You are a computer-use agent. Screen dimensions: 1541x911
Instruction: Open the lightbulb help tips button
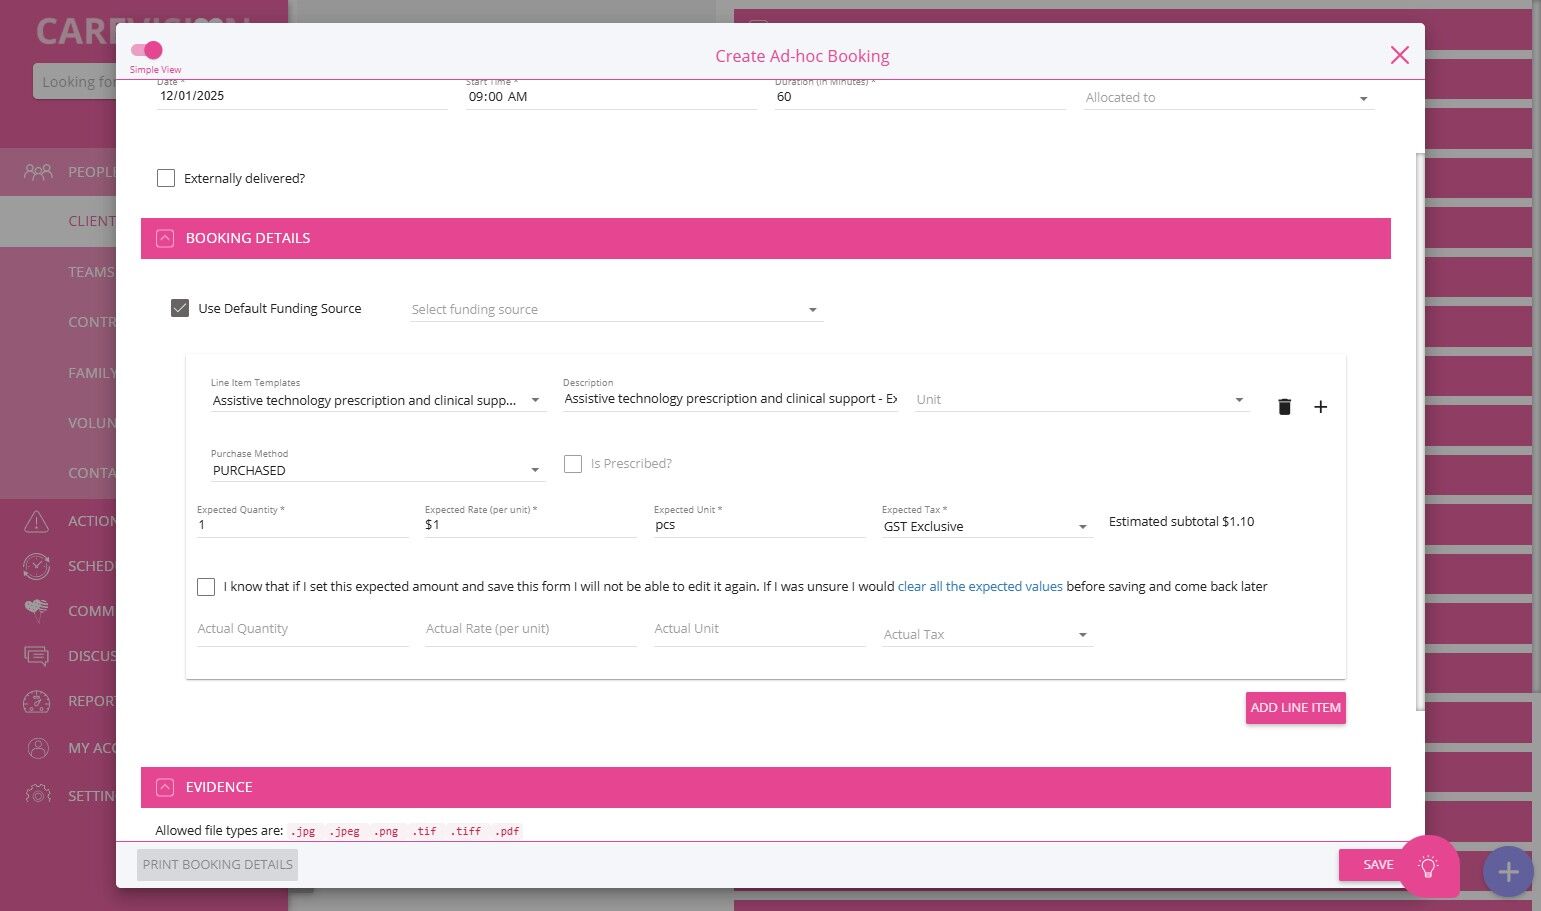point(1428,865)
